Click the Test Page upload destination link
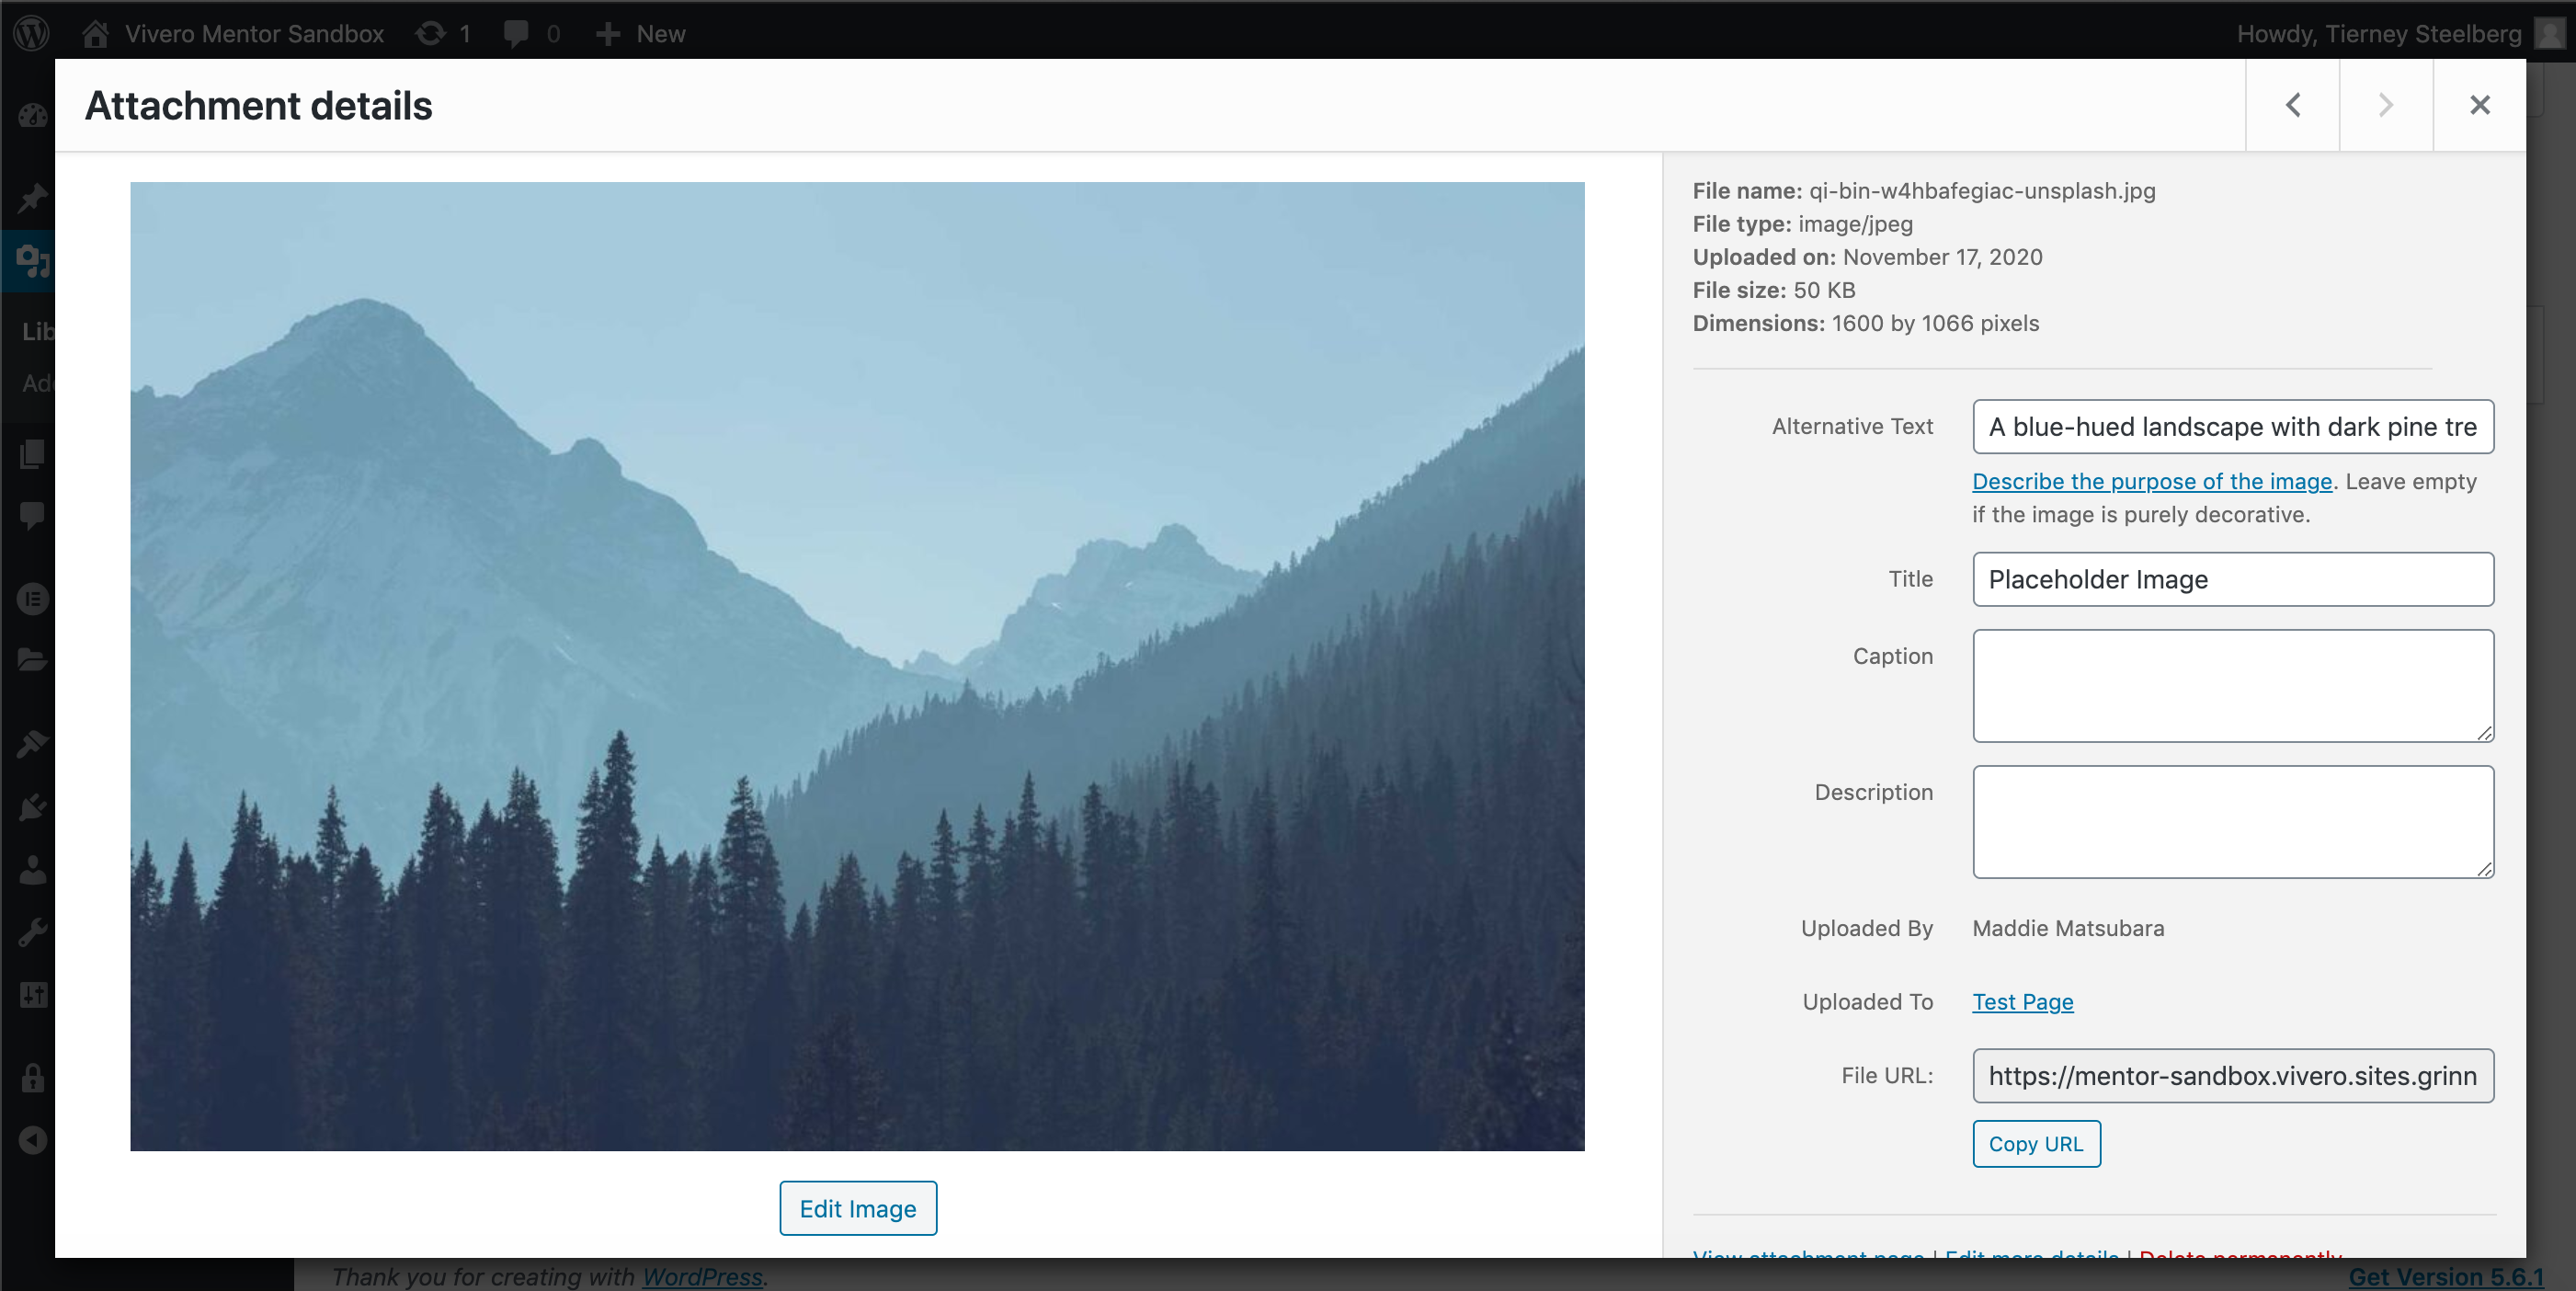Viewport: 2576px width, 1291px height. coord(2023,1000)
